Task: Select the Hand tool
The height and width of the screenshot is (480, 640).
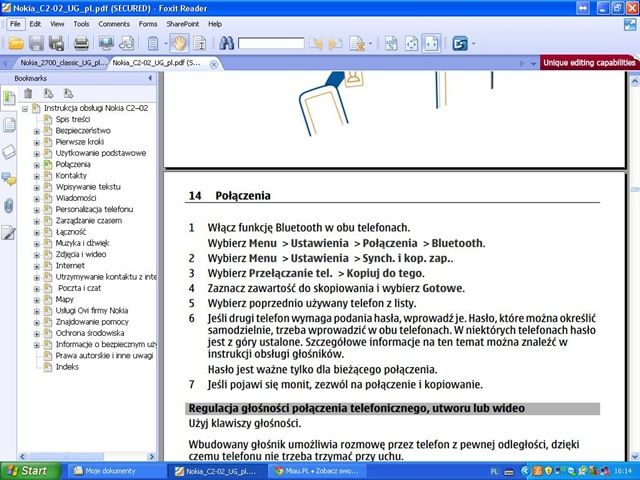Action: 179,43
